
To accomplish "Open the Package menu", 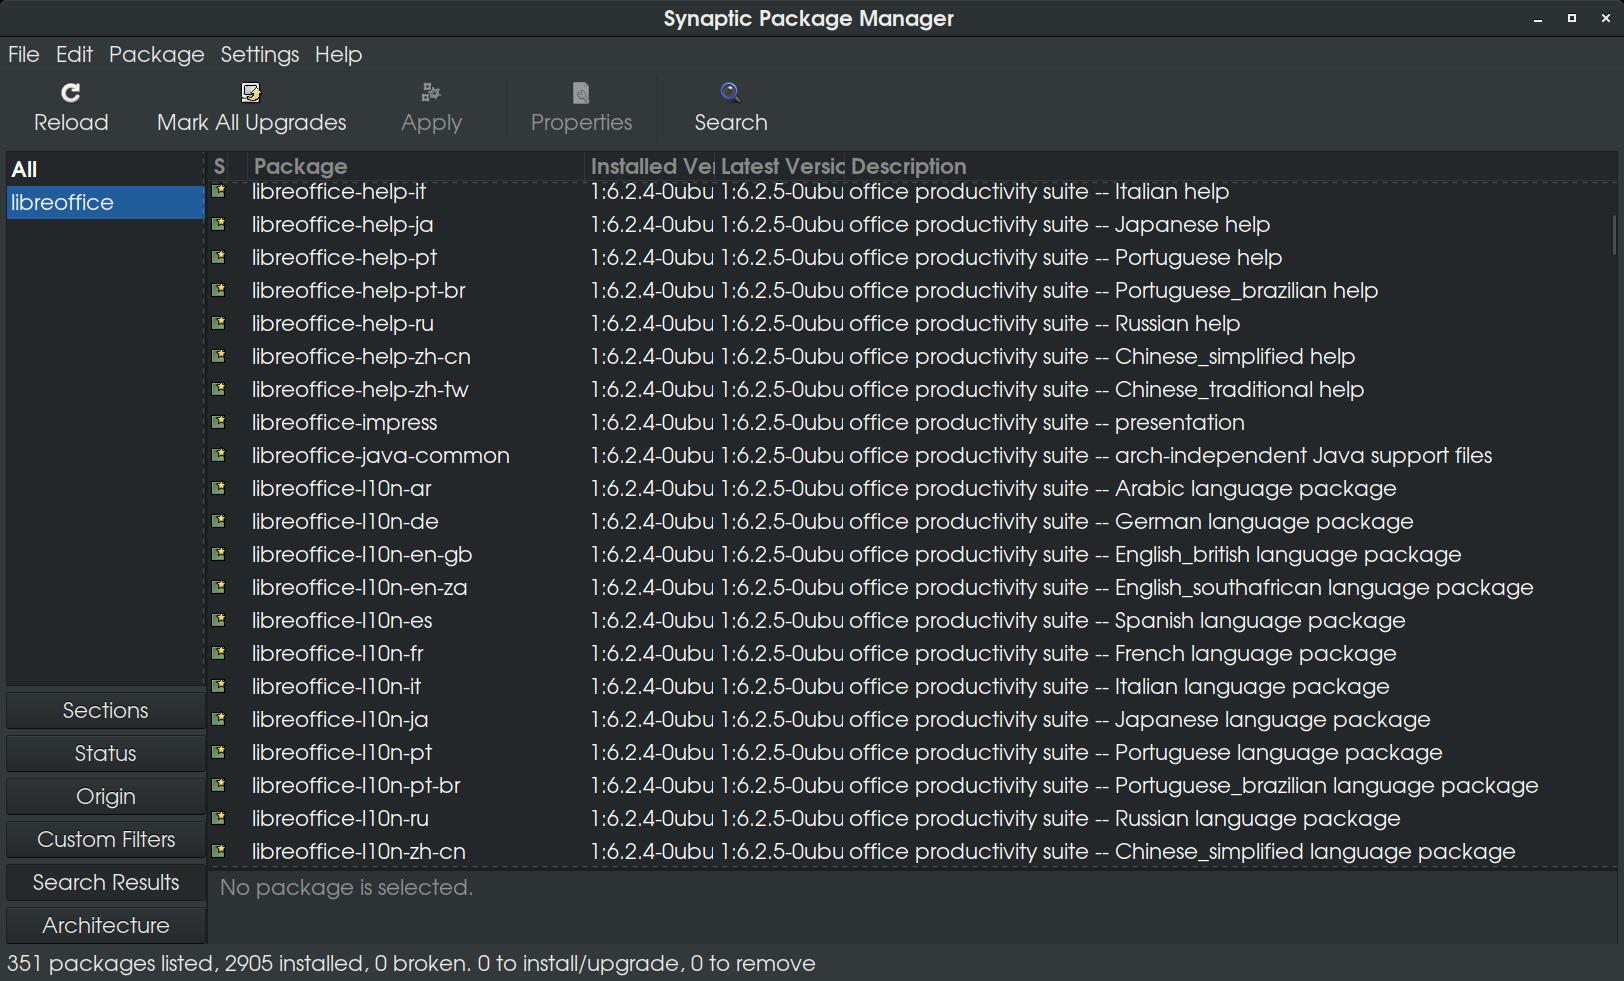I will pos(156,54).
